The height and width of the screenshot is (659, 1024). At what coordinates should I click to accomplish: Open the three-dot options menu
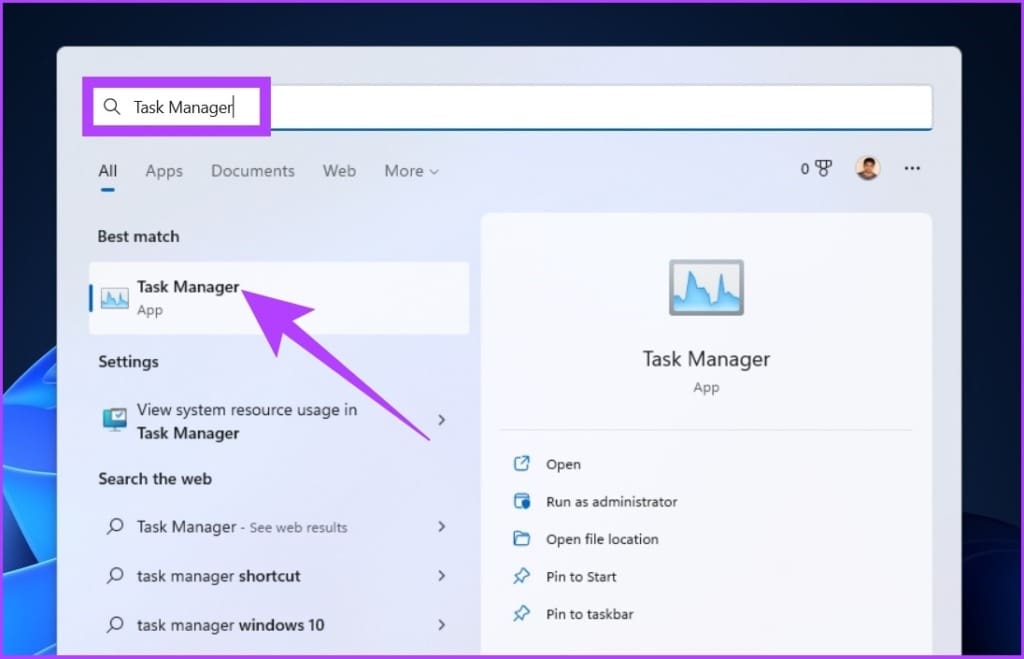[912, 169]
